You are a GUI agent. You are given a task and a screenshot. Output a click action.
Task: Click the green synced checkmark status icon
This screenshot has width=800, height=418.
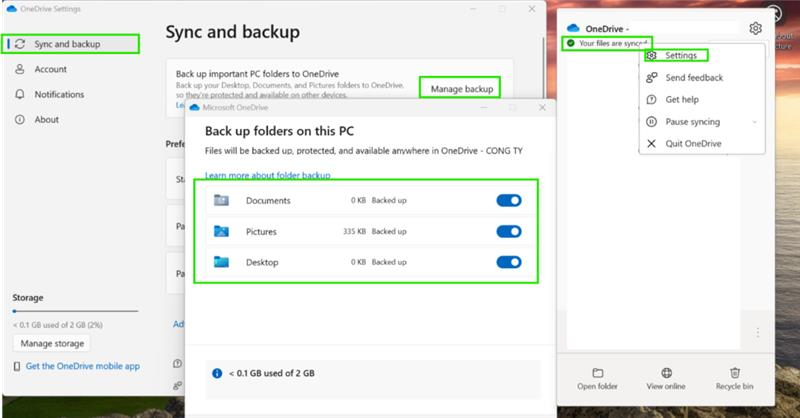click(570, 43)
